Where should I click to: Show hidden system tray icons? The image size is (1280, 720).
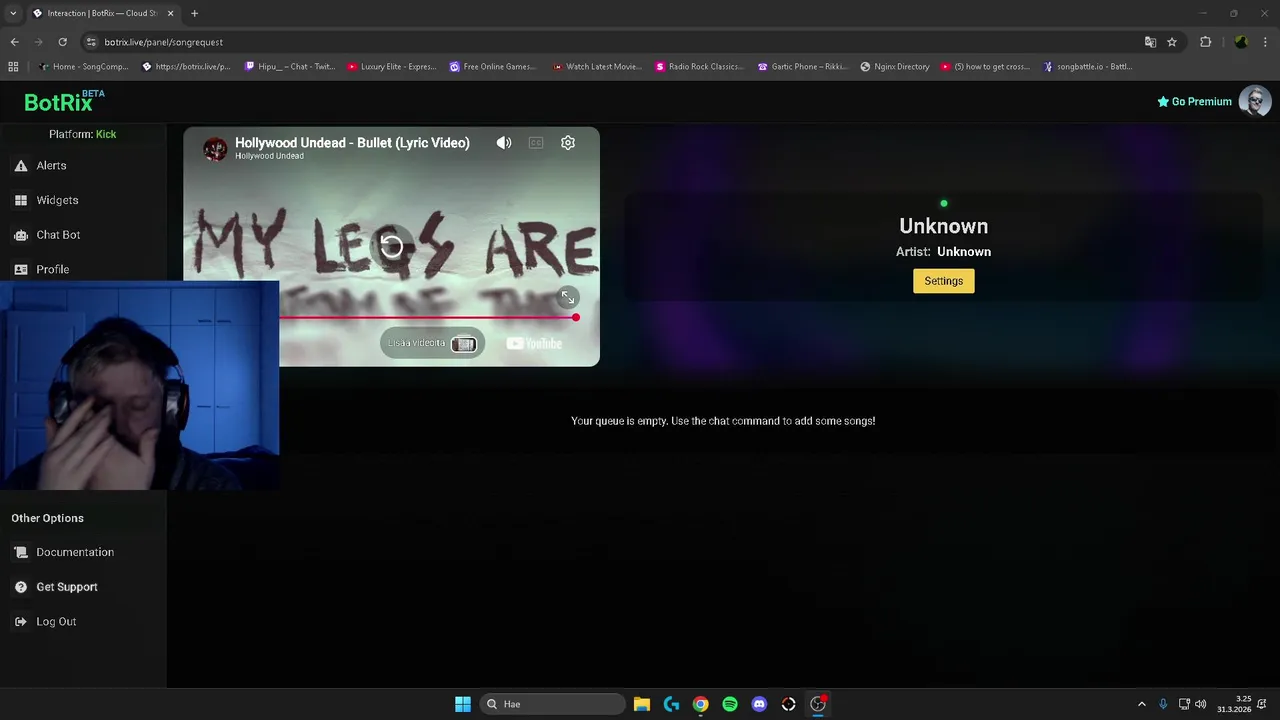point(1142,704)
